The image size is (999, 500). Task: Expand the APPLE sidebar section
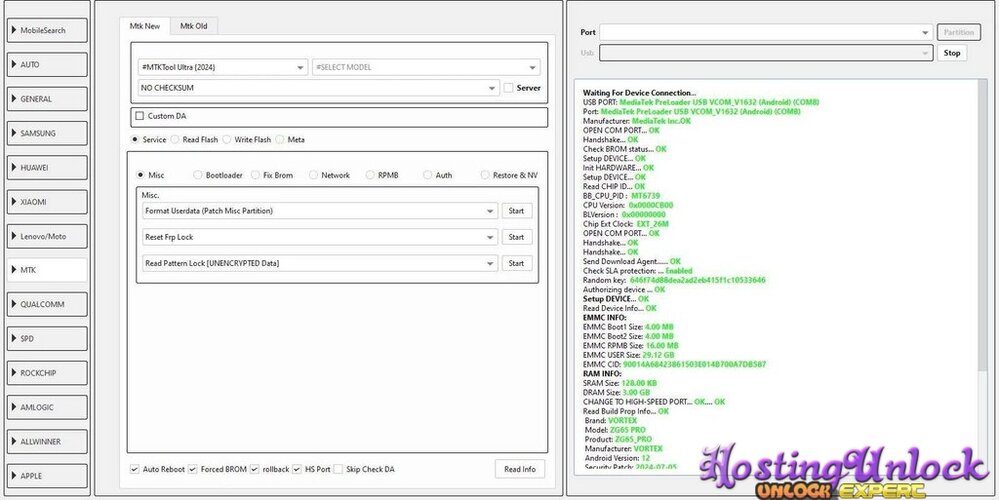[47, 476]
